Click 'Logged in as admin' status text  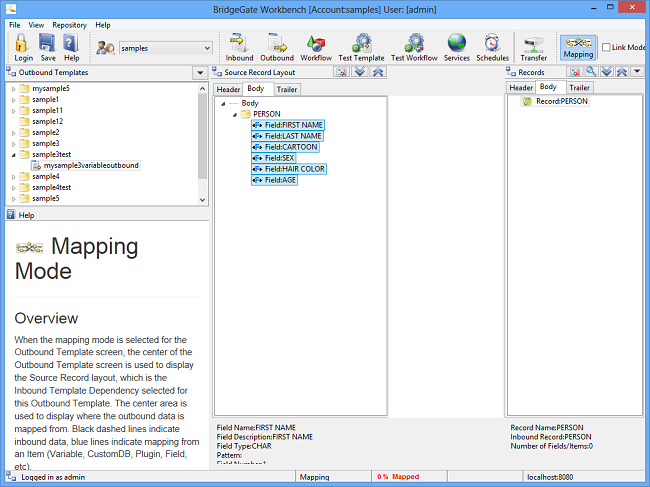[x=53, y=477]
